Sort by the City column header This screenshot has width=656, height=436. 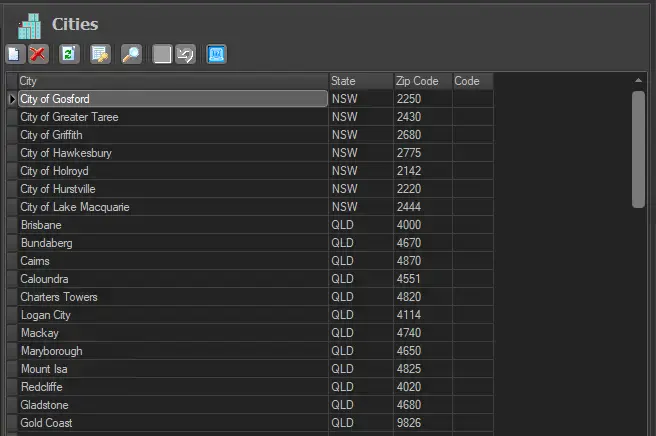pos(173,81)
